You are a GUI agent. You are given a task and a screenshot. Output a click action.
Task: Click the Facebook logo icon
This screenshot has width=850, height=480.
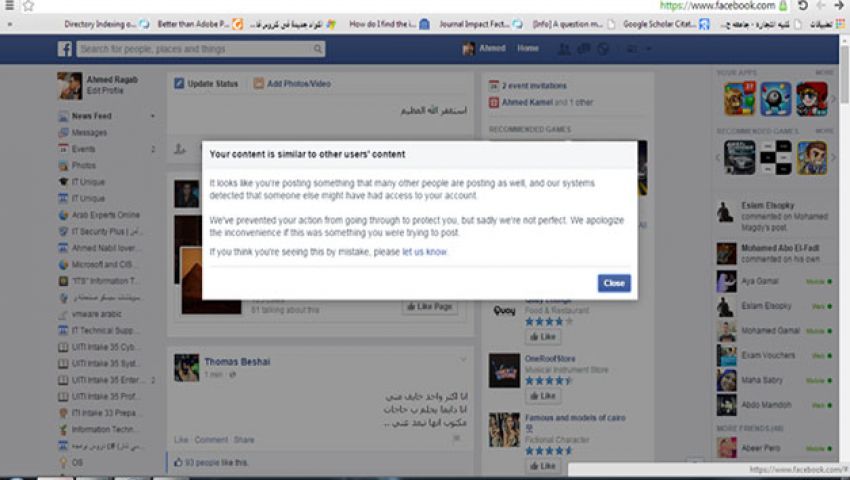(x=65, y=49)
